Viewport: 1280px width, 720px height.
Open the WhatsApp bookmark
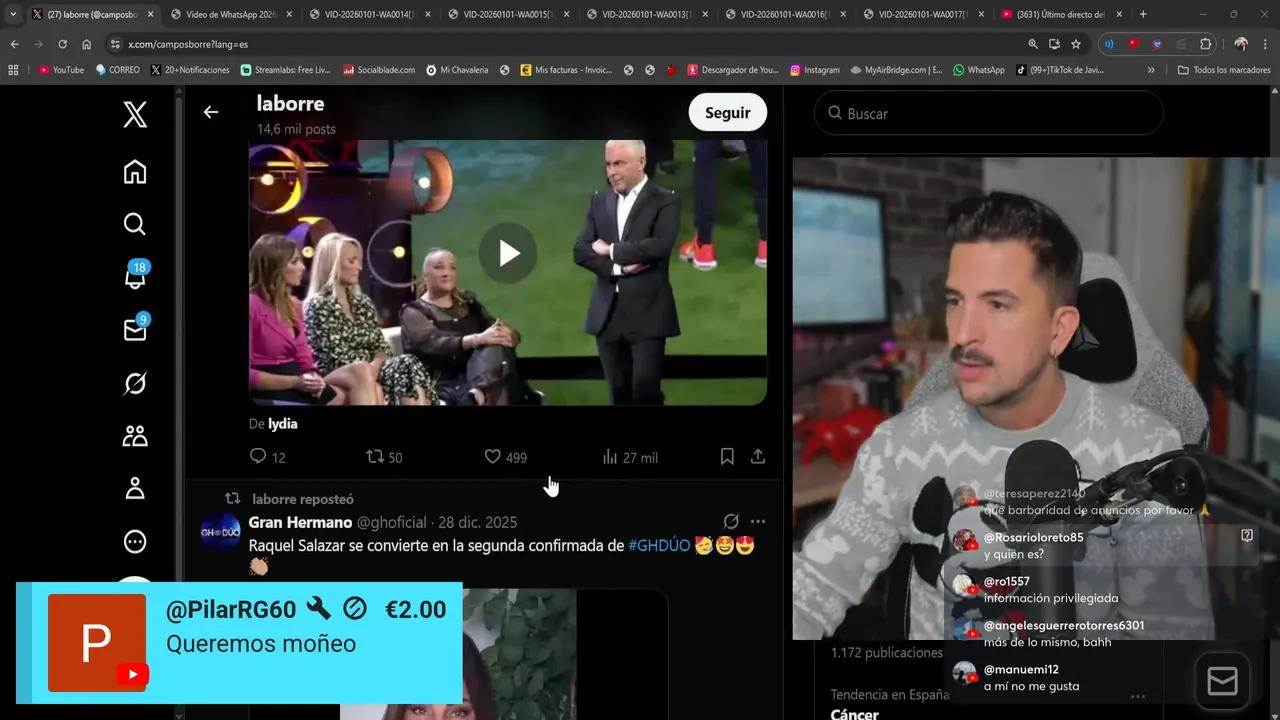click(978, 70)
